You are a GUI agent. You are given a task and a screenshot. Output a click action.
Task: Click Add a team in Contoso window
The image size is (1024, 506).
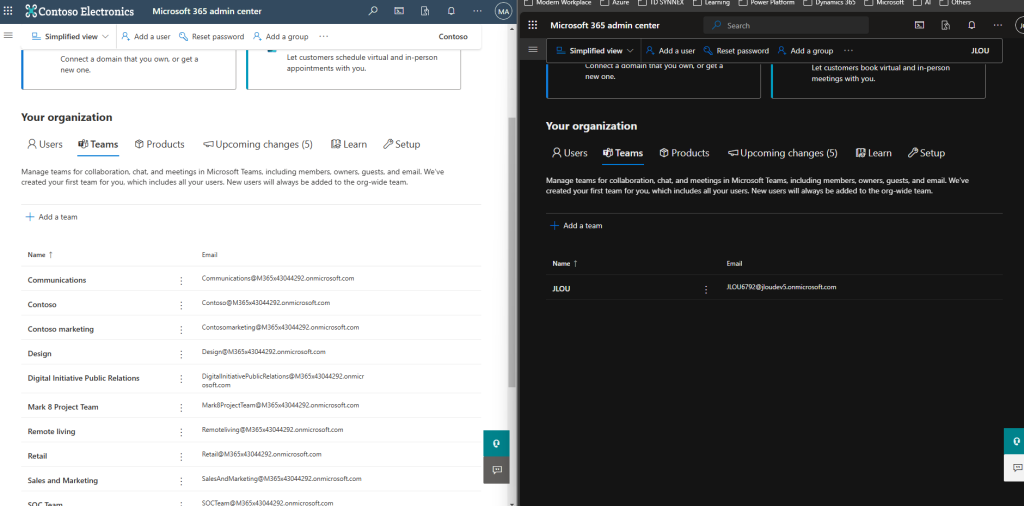coord(51,217)
